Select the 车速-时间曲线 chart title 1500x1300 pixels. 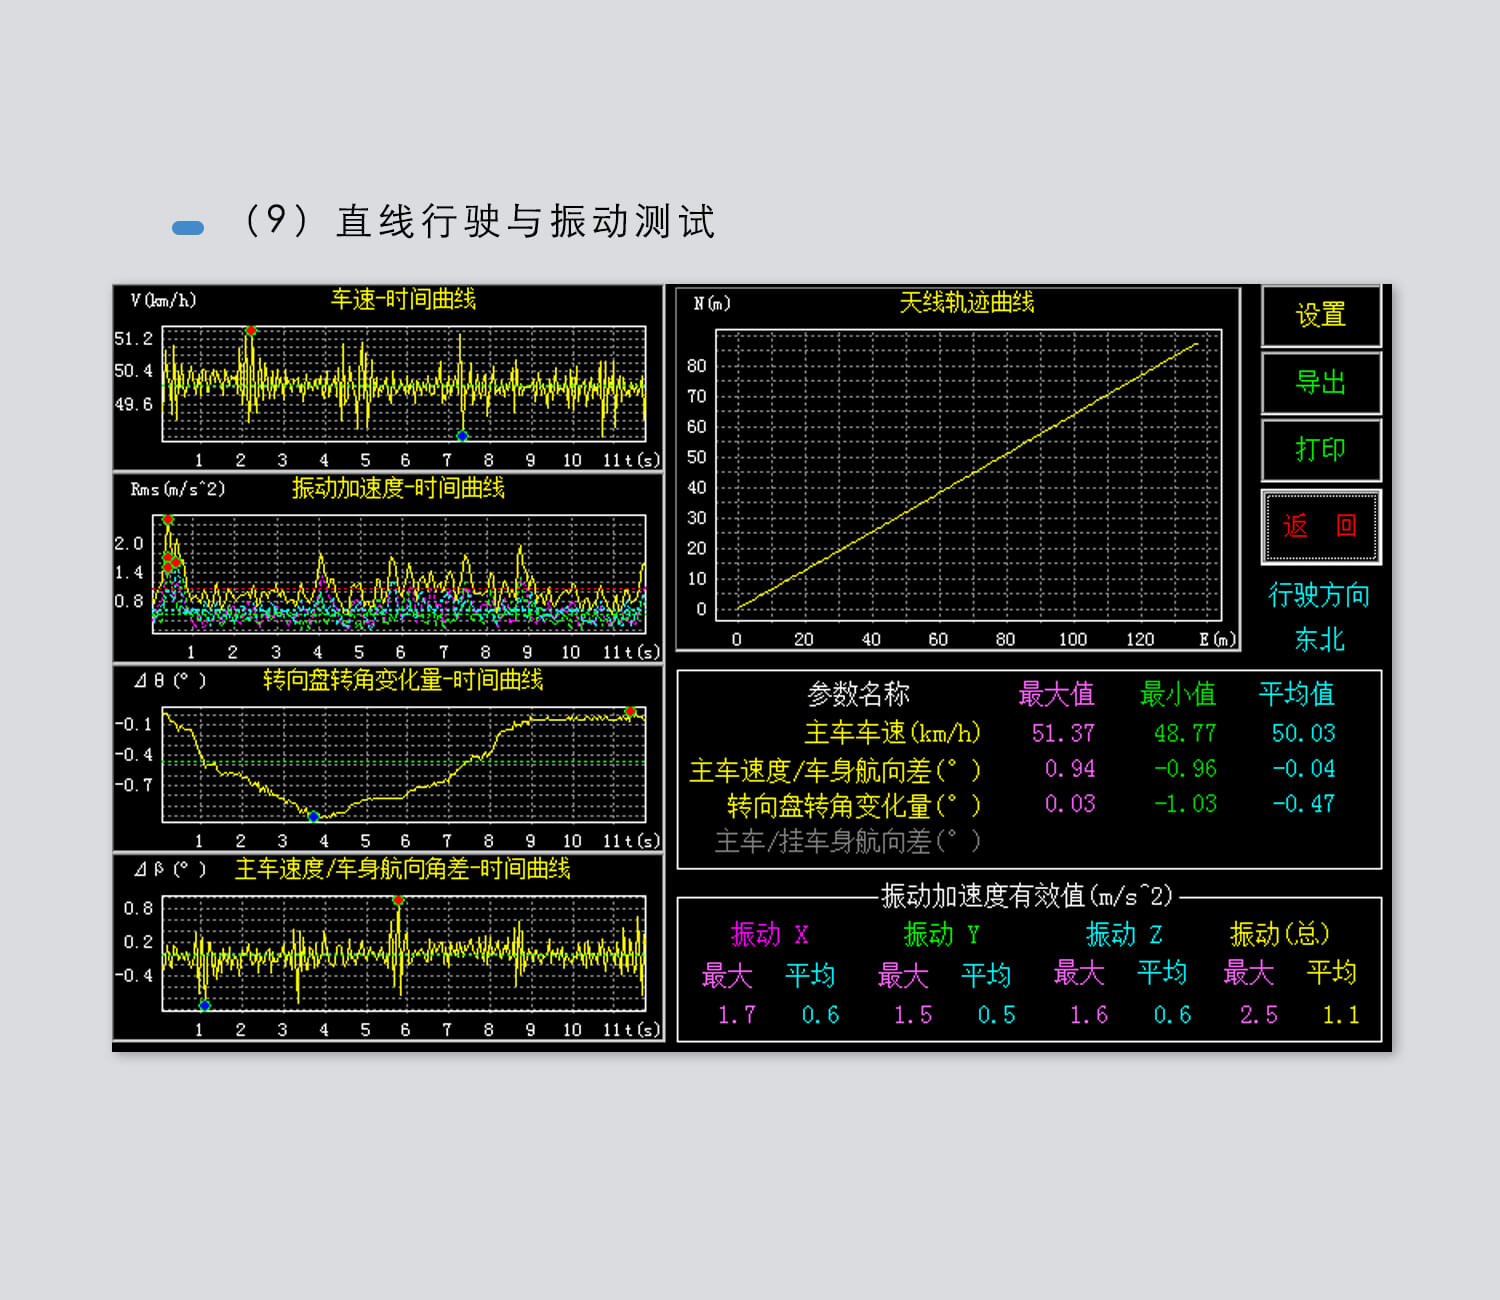403,300
